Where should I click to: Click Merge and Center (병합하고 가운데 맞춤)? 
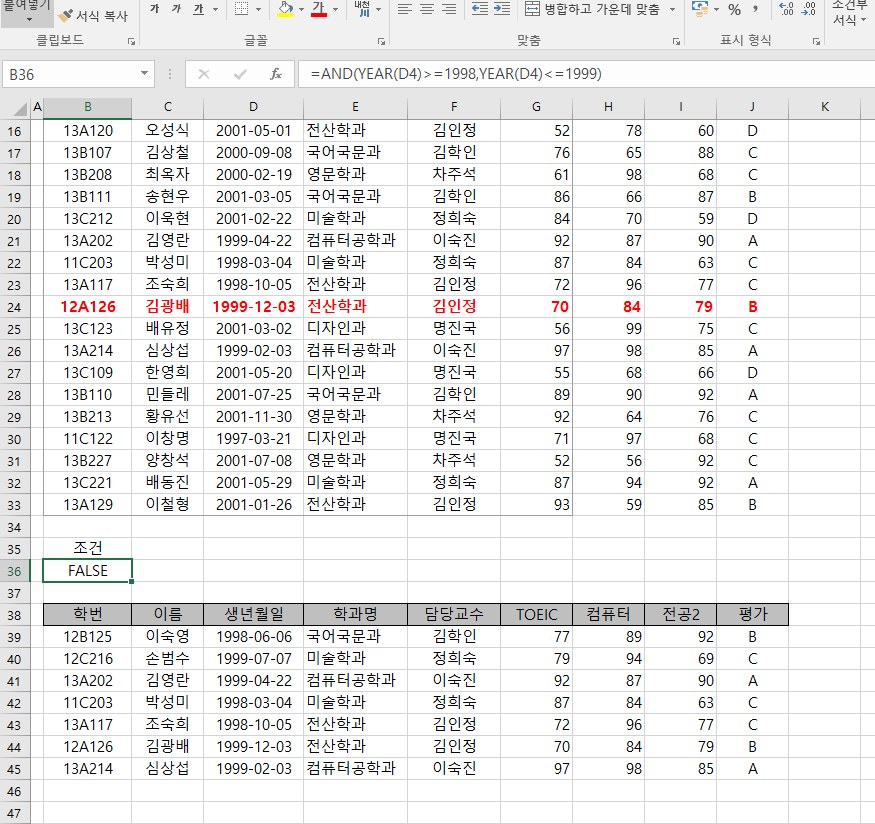pos(592,9)
